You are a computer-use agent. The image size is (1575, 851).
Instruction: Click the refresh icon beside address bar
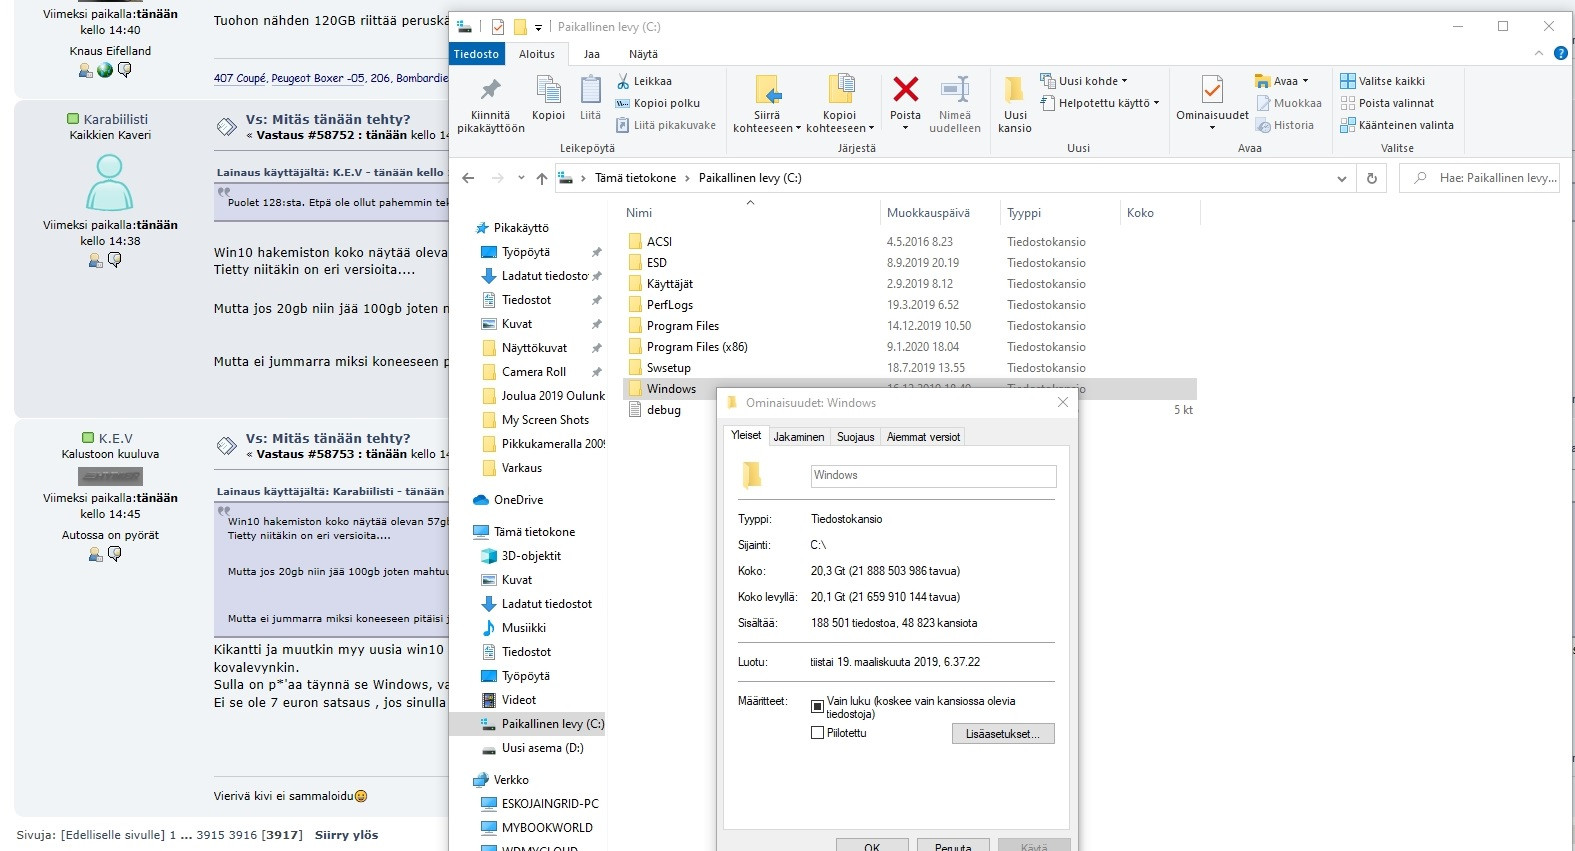pyautogui.click(x=1372, y=178)
